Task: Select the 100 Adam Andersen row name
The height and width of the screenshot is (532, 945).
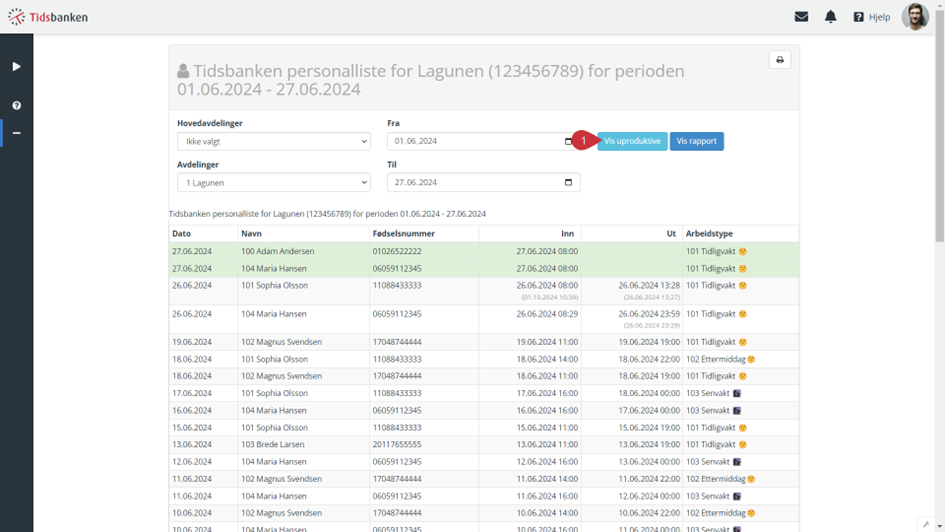Action: click(278, 251)
